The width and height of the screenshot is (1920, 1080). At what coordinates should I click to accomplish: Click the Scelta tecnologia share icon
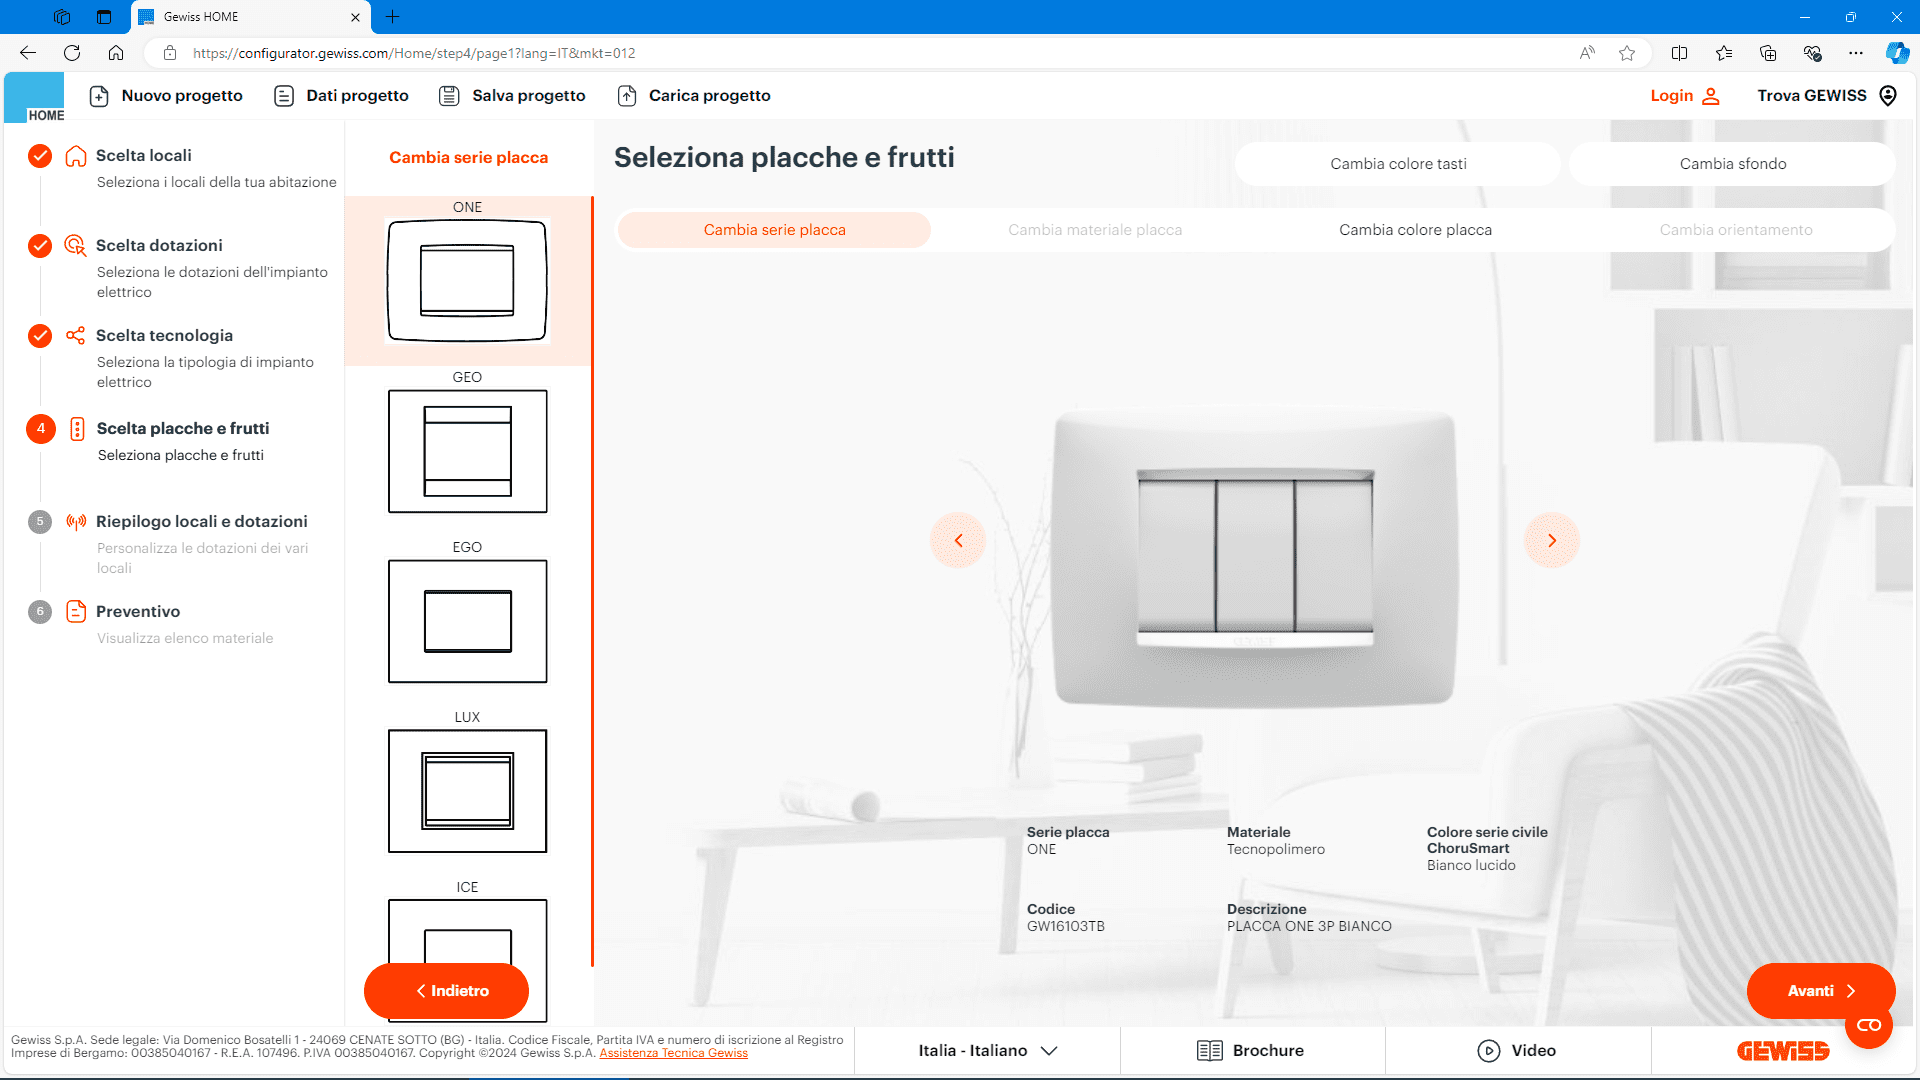(x=76, y=336)
